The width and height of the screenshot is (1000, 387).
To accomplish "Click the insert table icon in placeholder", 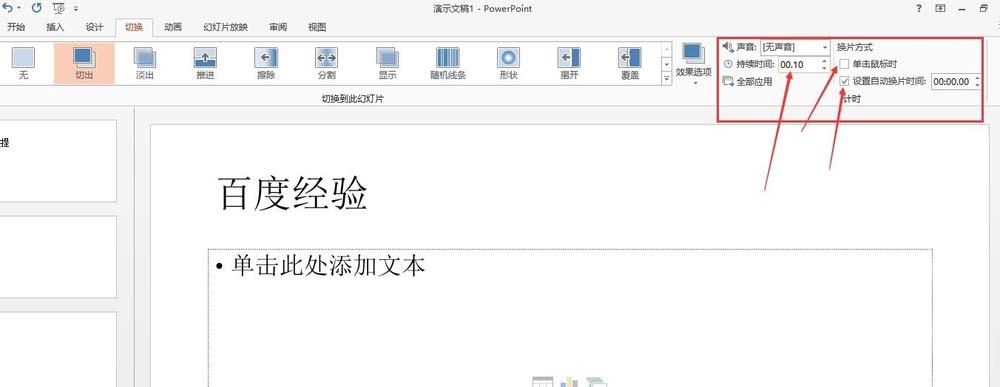I will 542,381.
